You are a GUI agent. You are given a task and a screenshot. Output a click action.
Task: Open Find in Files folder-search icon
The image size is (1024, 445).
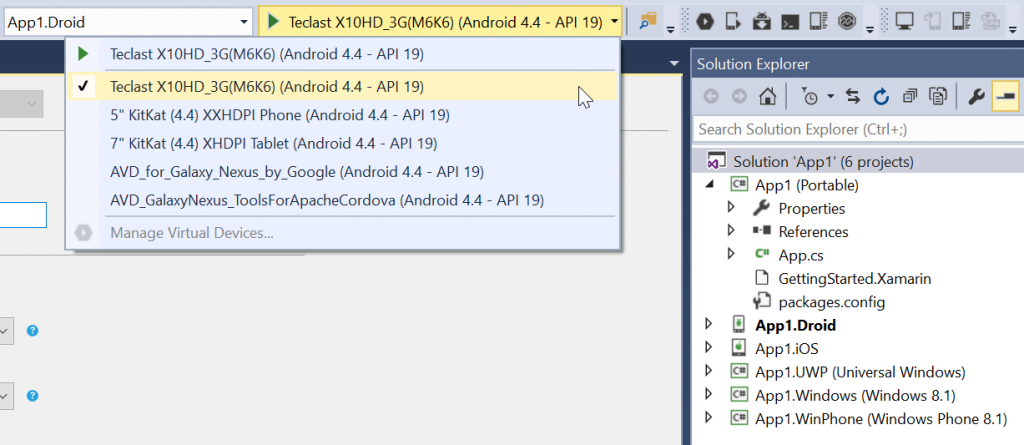point(648,22)
